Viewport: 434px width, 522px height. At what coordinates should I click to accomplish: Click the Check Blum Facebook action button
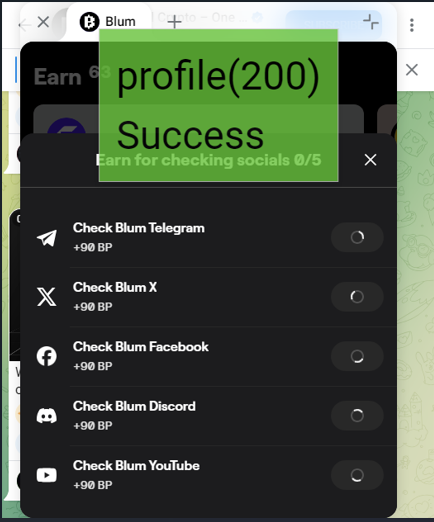pos(357,356)
